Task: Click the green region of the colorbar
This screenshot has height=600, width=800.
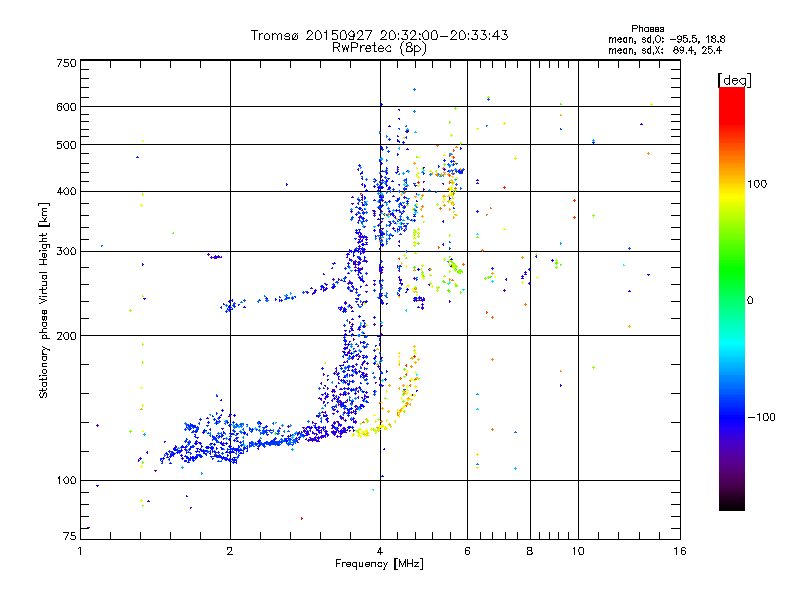Action: (x=732, y=270)
